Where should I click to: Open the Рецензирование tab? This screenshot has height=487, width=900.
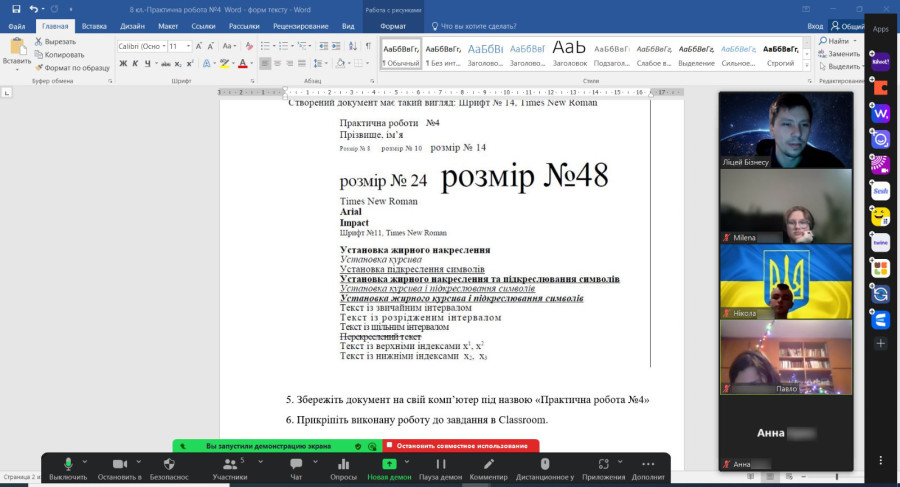tap(301, 26)
